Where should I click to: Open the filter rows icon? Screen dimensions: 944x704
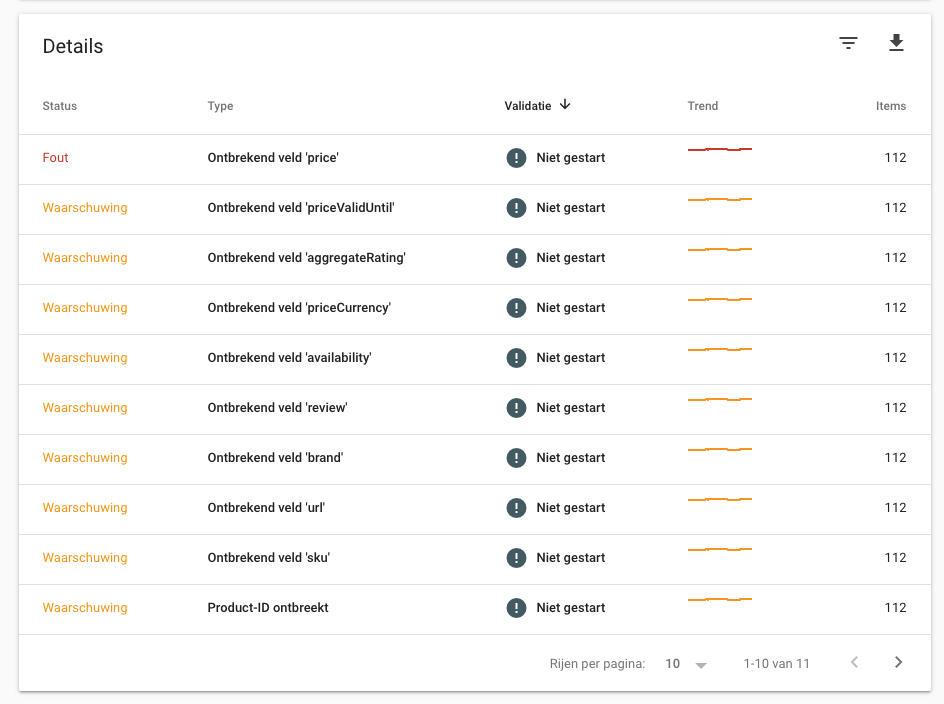coord(848,43)
